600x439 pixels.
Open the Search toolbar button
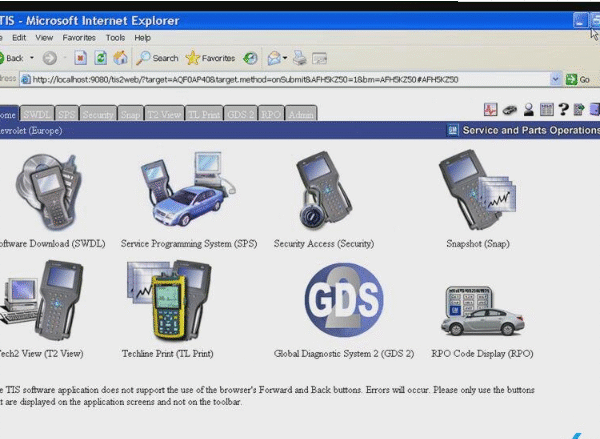(x=157, y=58)
